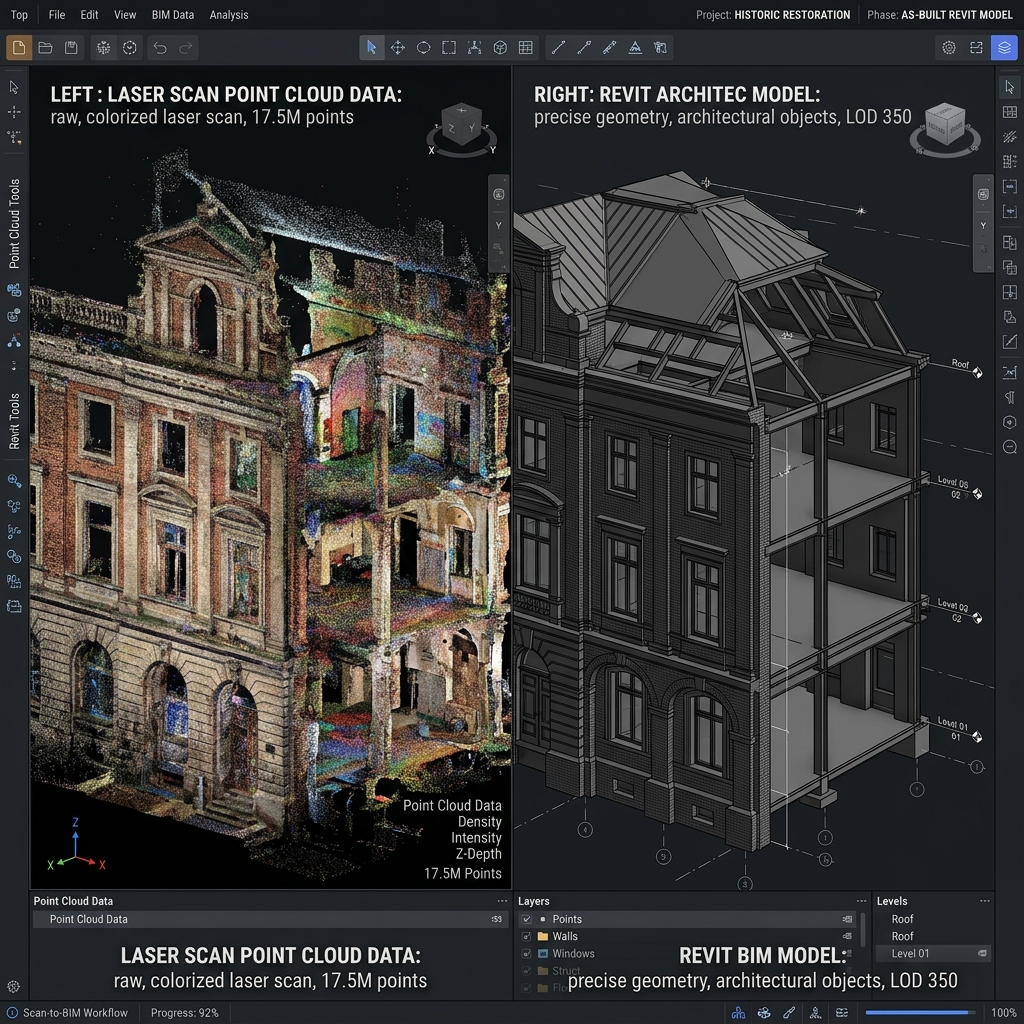
Task: Click the down-arrow under Point Cloud Tools icons
Action: 14,366
